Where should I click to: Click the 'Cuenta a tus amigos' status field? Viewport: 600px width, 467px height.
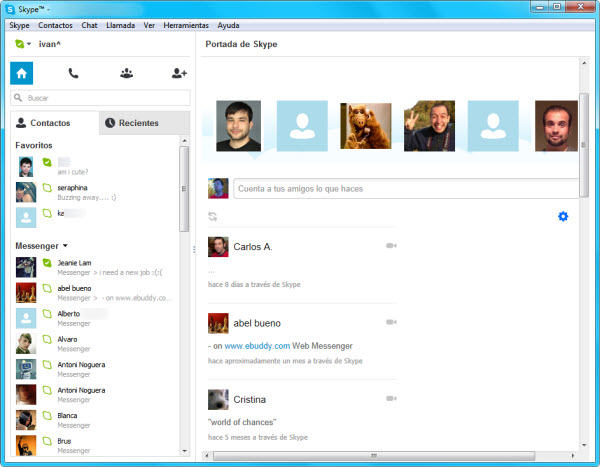pos(406,188)
